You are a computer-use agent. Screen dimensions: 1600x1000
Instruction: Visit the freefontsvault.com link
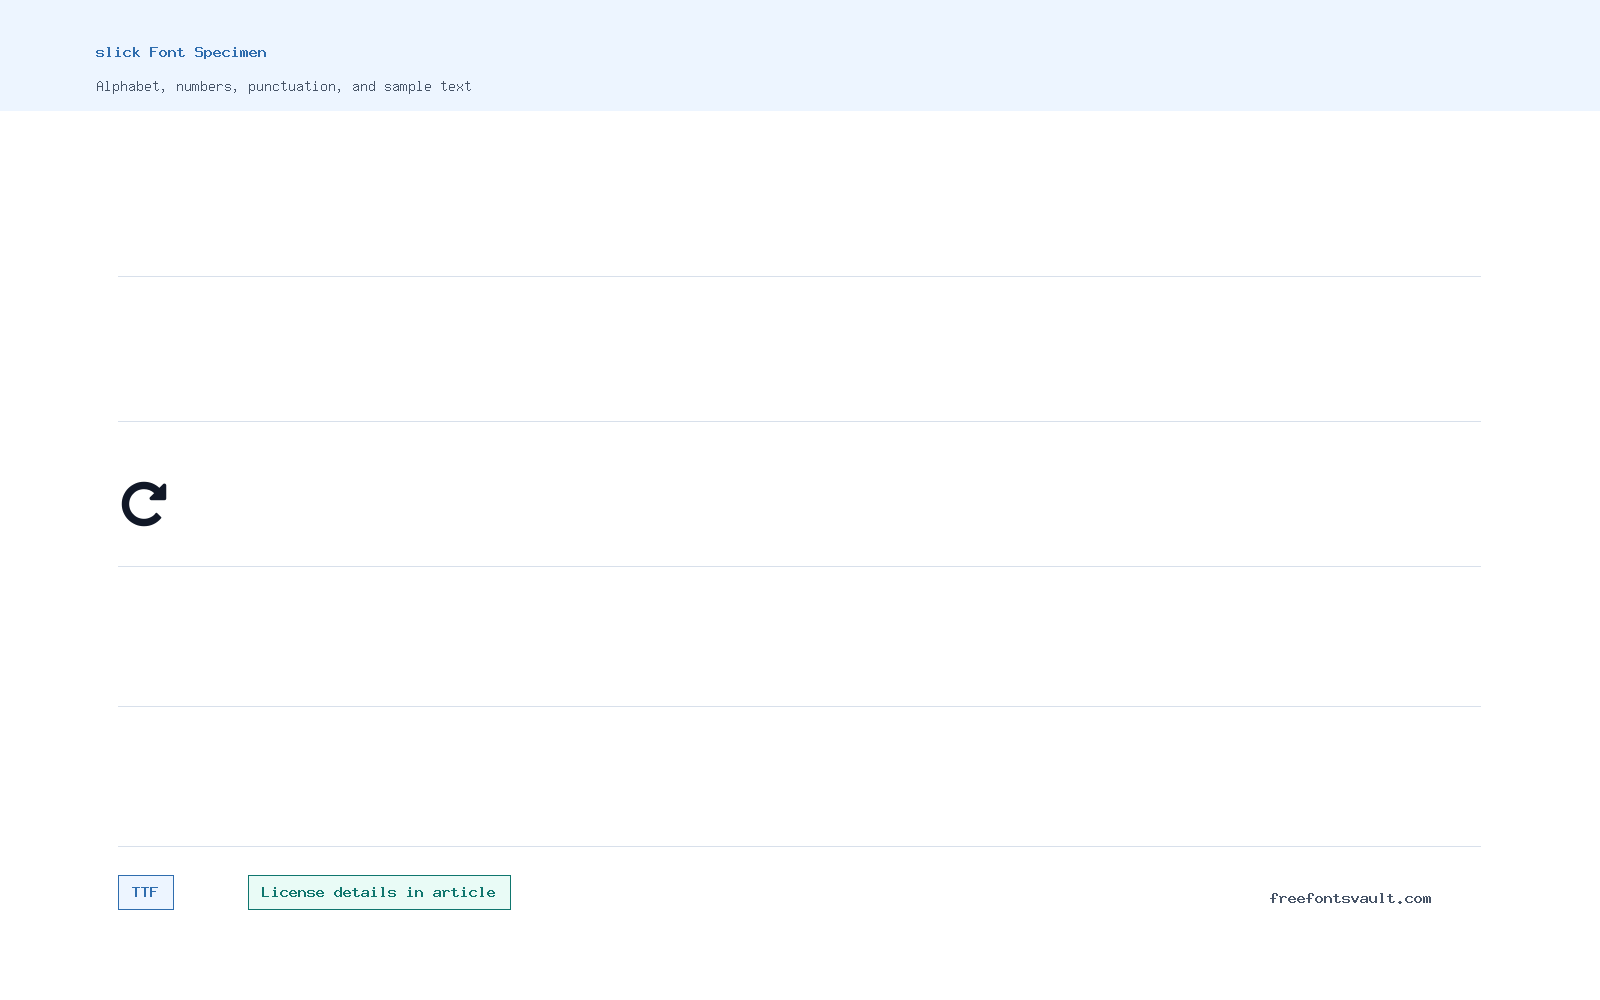point(1350,898)
